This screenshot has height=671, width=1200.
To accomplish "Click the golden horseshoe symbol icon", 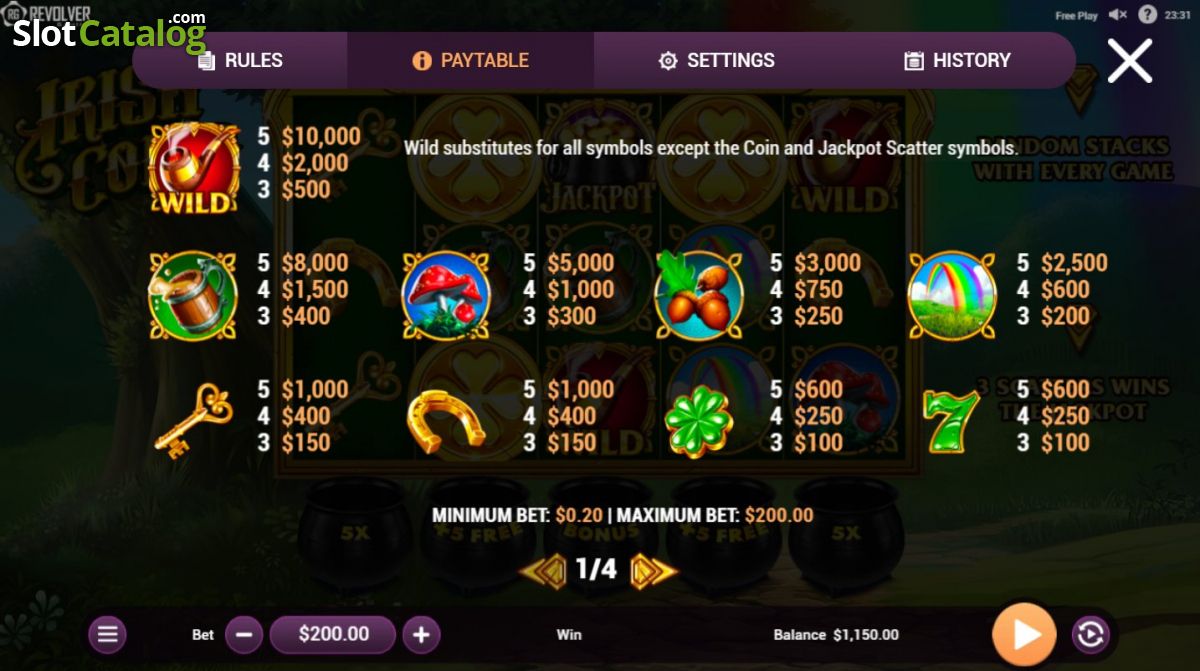I will click(446, 420).
